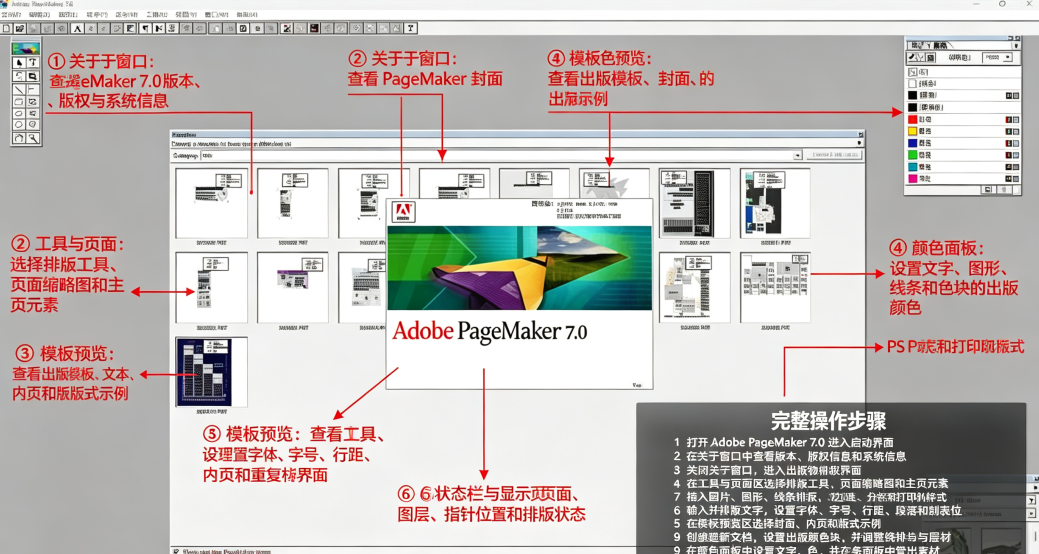Expand the template category dropdown arrow

coord(797,155)
